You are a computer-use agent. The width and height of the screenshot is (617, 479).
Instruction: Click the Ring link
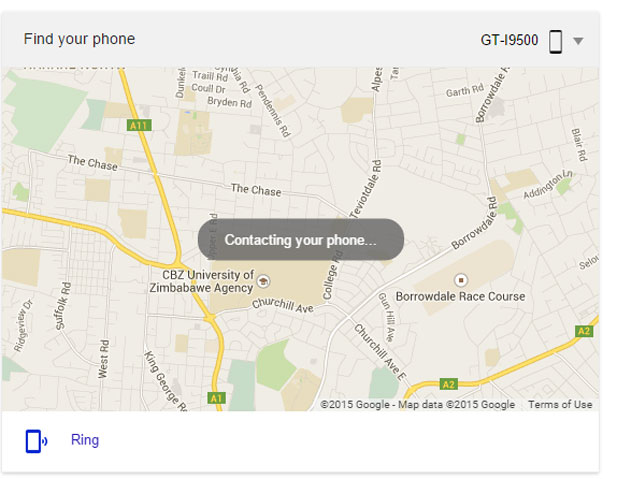pyautogui.click(x=85, y=440)
